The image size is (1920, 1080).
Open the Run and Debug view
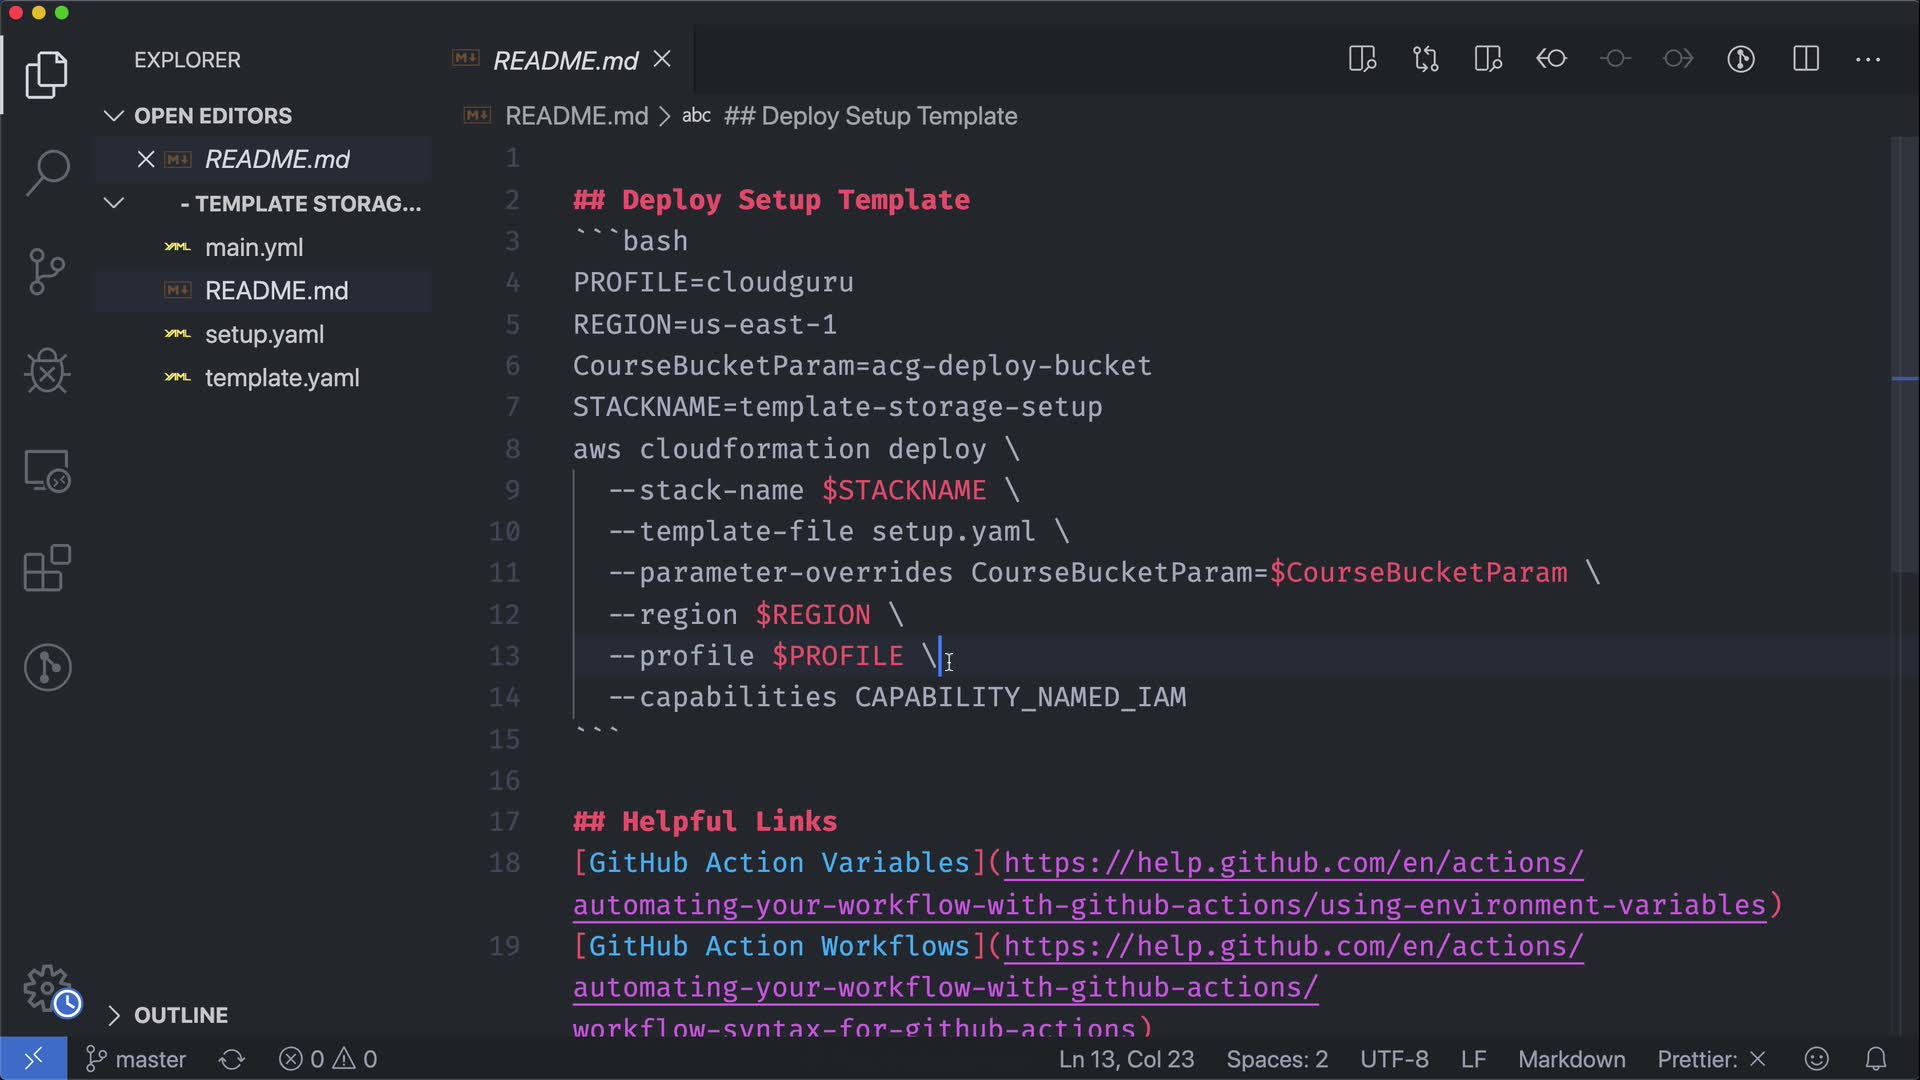point(47,371)
